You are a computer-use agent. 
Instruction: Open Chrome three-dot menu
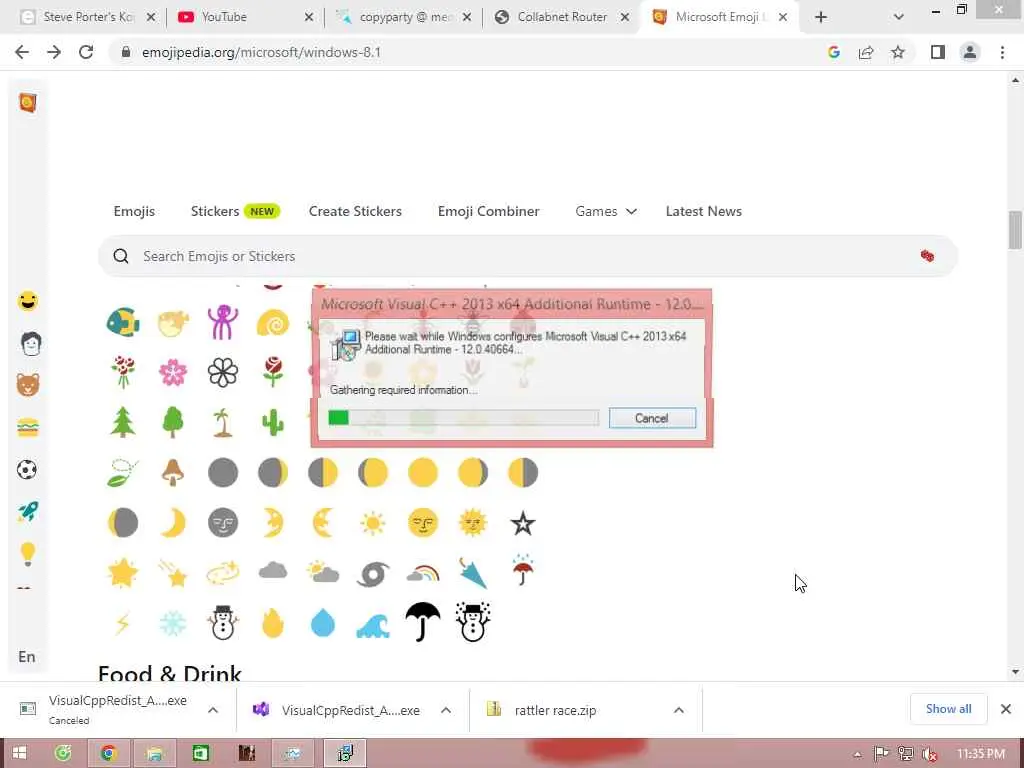(1002, 52)
